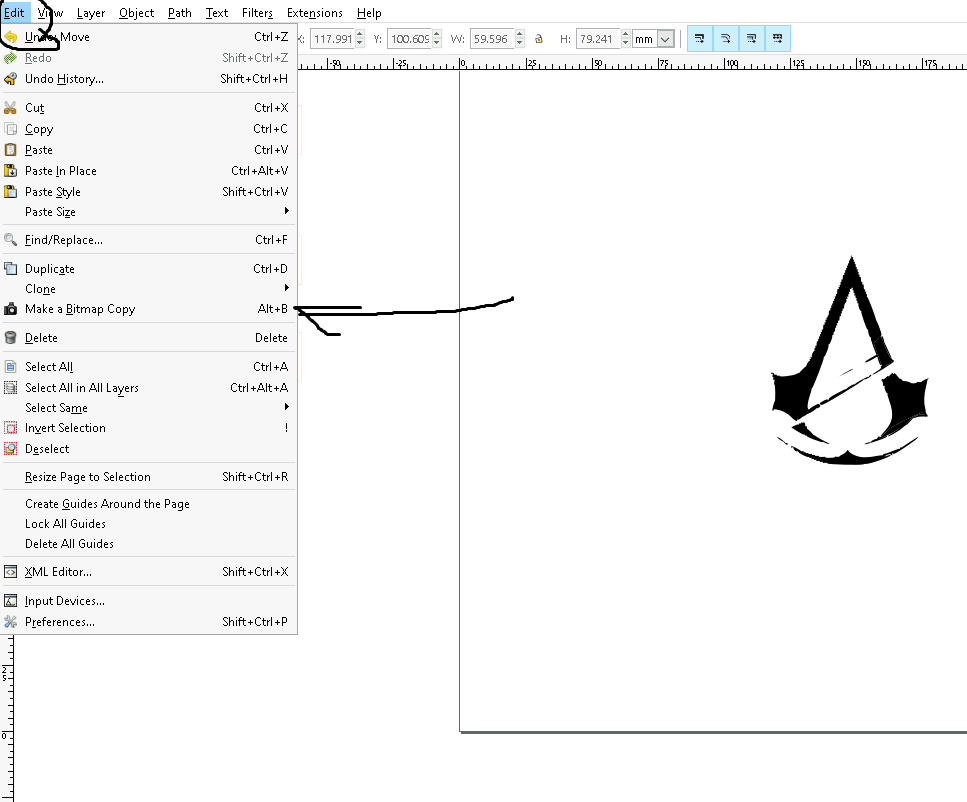Increase the W width spinner value
Viewport: 967px width, 802px height.
[x=517, y=35]
